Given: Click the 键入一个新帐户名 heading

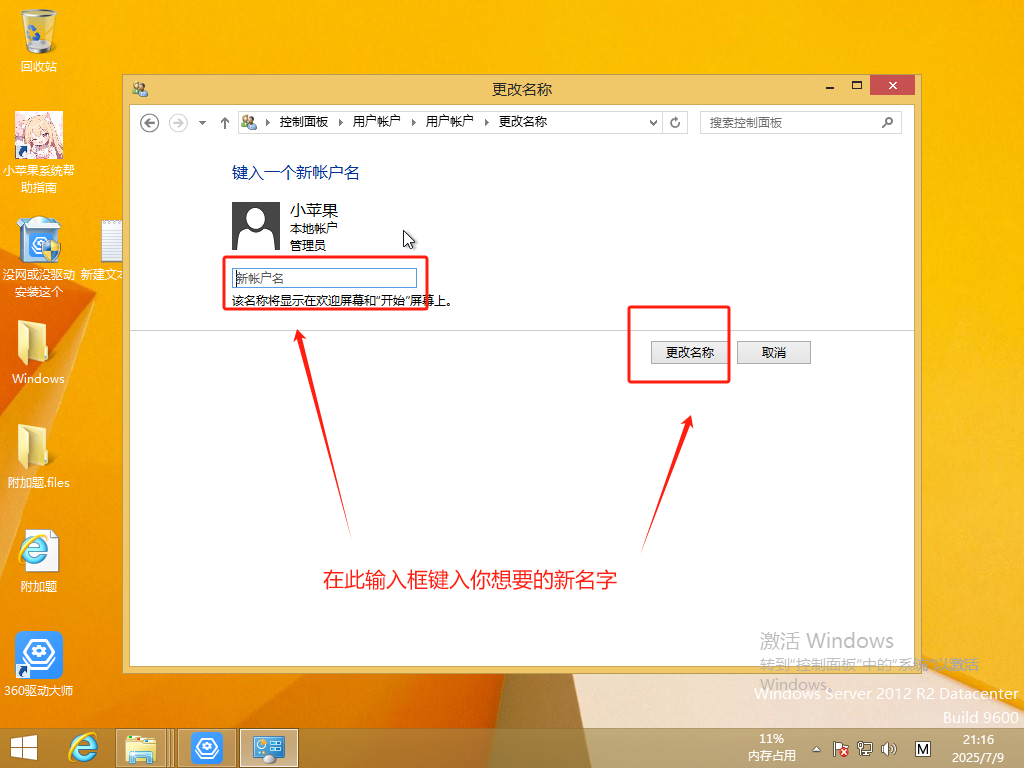Looking at the screenshot, I should [296, 172].
